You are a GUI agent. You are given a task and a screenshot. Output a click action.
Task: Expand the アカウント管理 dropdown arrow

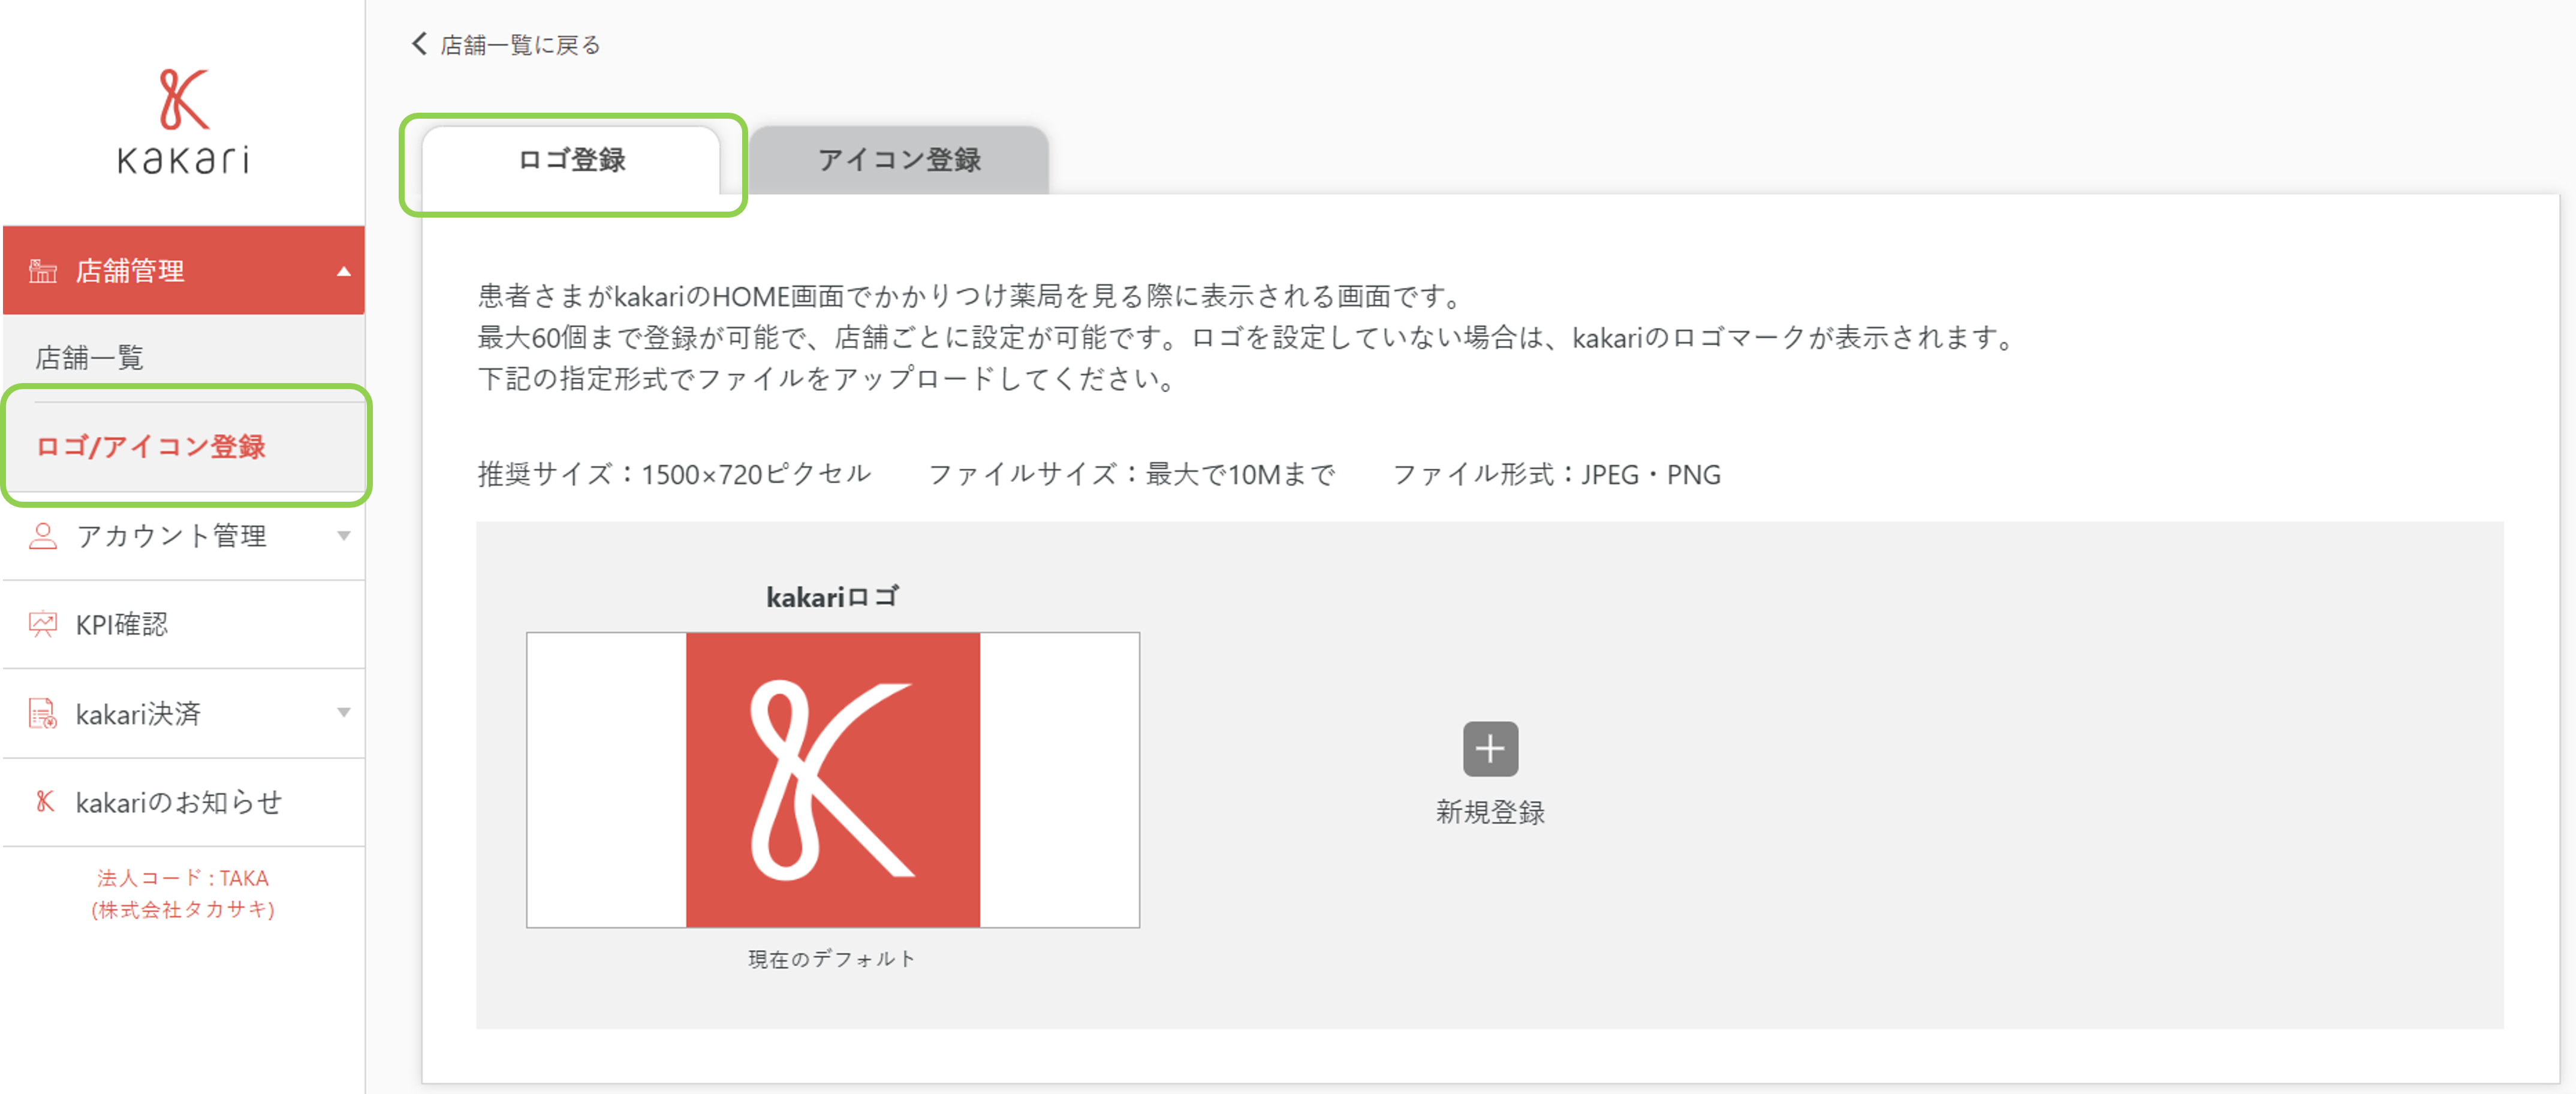pos(344,536)
